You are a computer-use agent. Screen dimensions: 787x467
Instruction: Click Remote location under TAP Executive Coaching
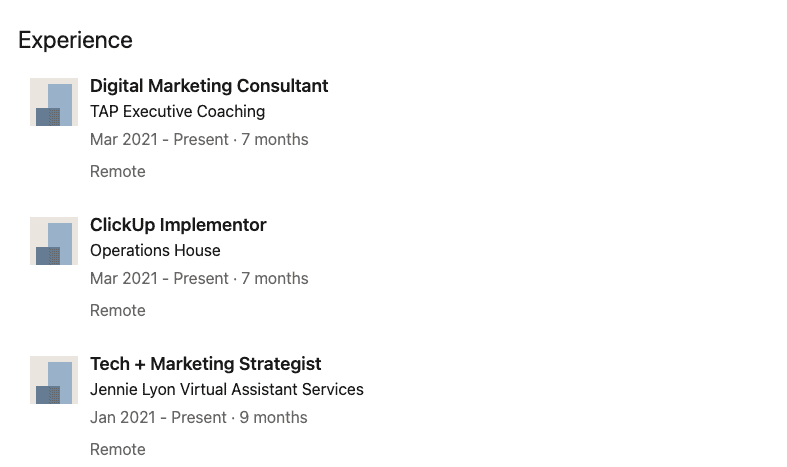click(117, 172)
